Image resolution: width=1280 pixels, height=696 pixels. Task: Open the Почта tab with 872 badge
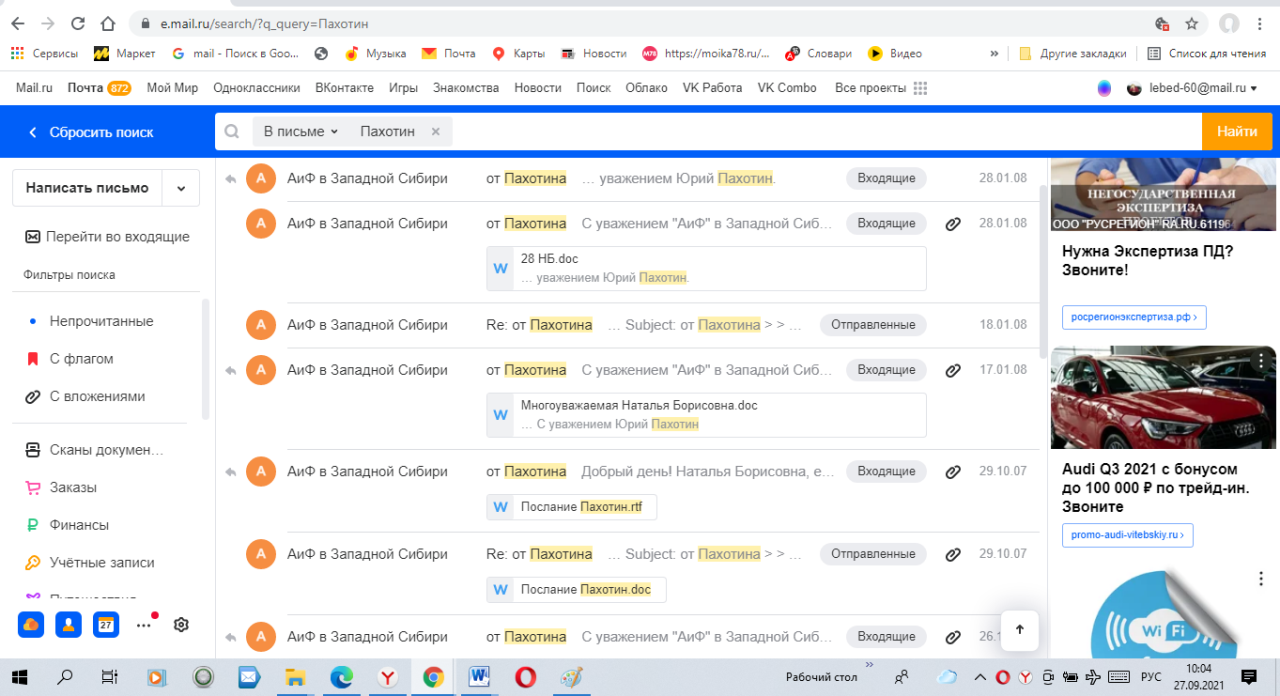coord(99,88)
